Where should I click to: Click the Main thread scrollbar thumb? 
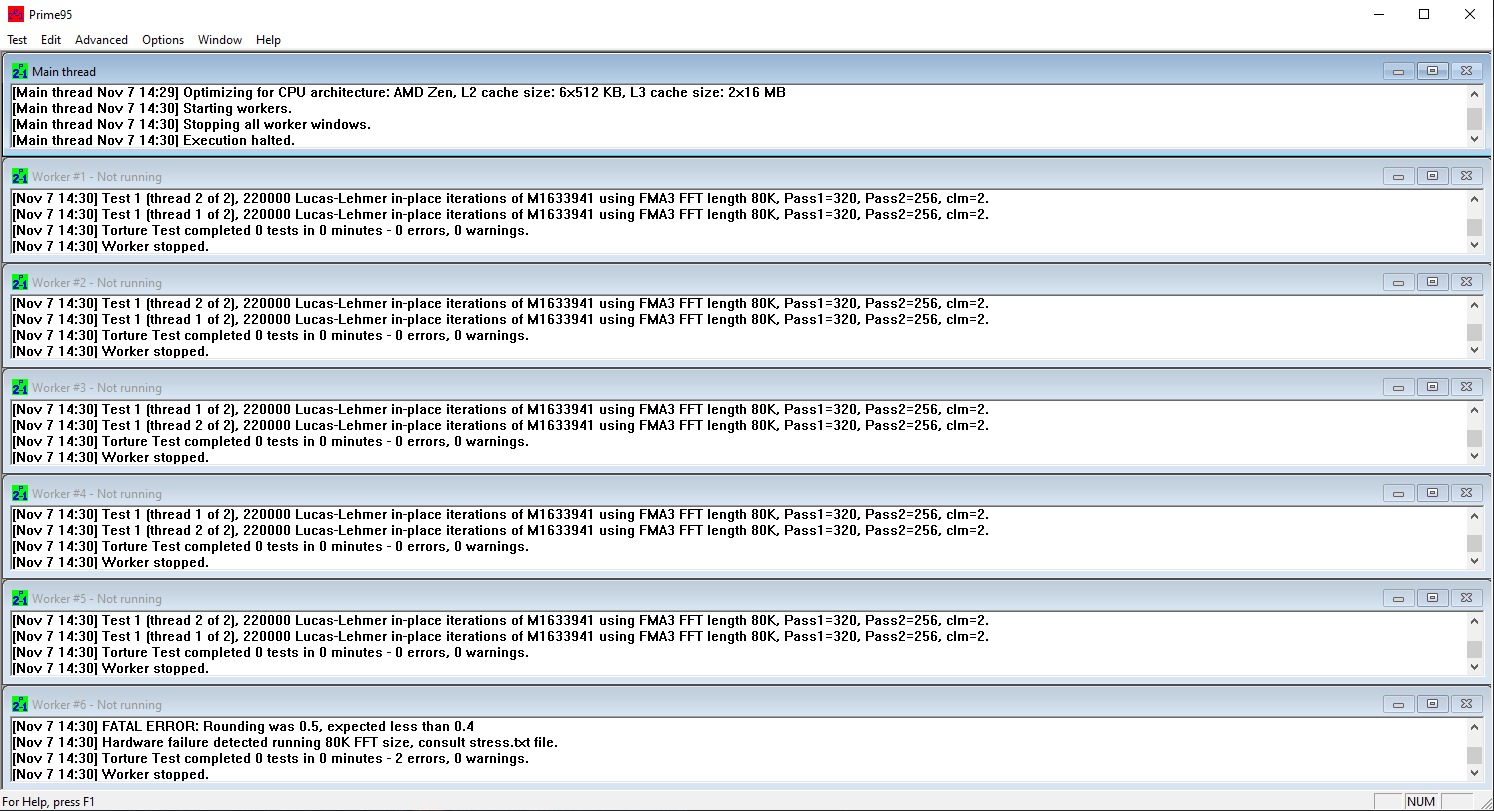[1474, 119]
